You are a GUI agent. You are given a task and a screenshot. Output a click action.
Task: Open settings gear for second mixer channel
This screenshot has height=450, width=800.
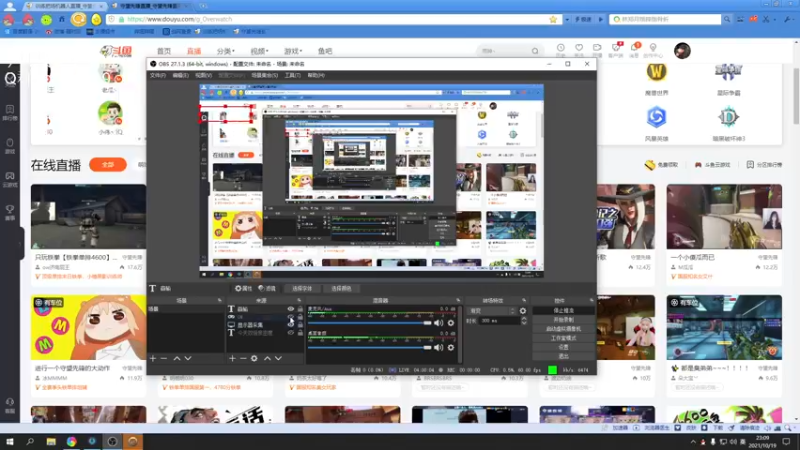[x=451, y=346]
